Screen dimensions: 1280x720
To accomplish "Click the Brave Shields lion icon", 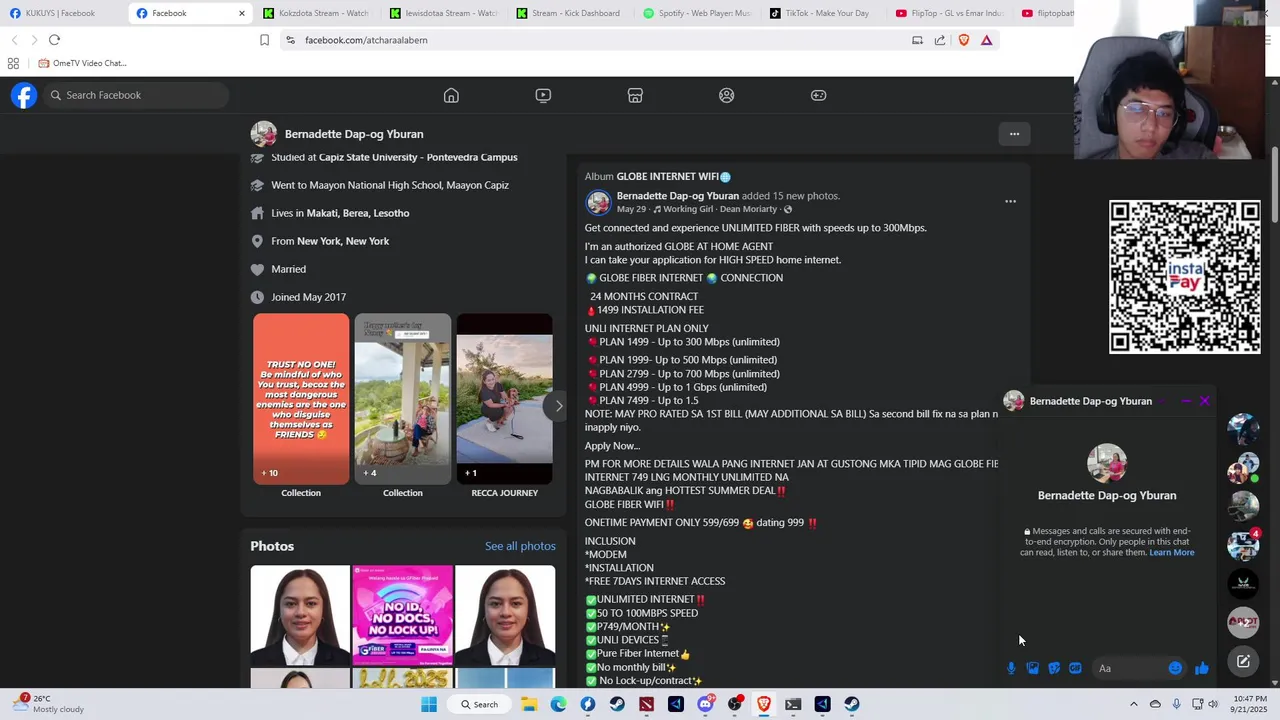I will pos(964,40).
